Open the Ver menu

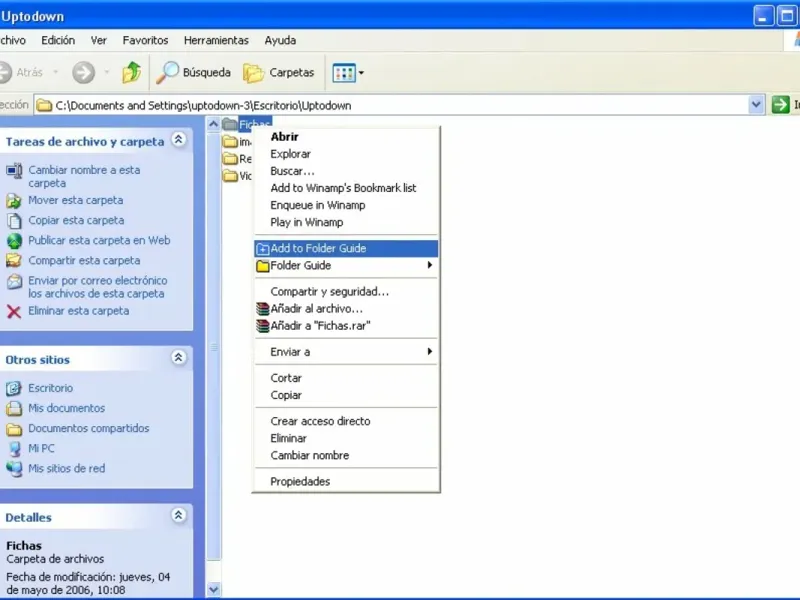[x=98, y=40]
